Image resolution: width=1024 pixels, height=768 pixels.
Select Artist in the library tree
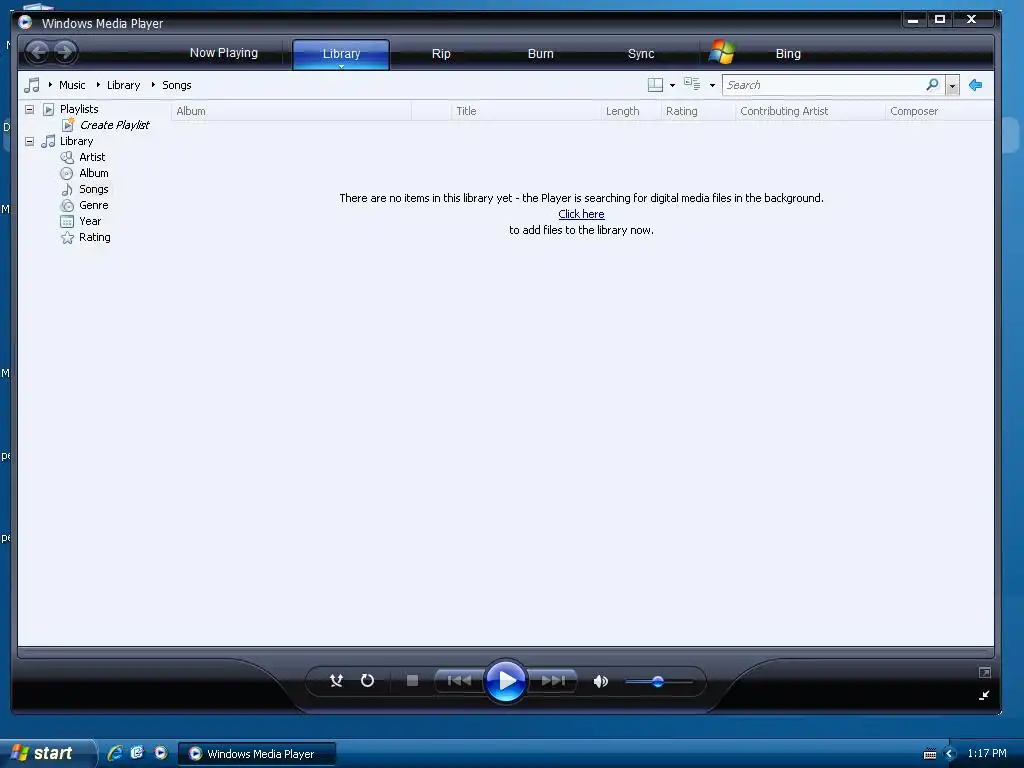pyautogui.click(x=92, y=157)
